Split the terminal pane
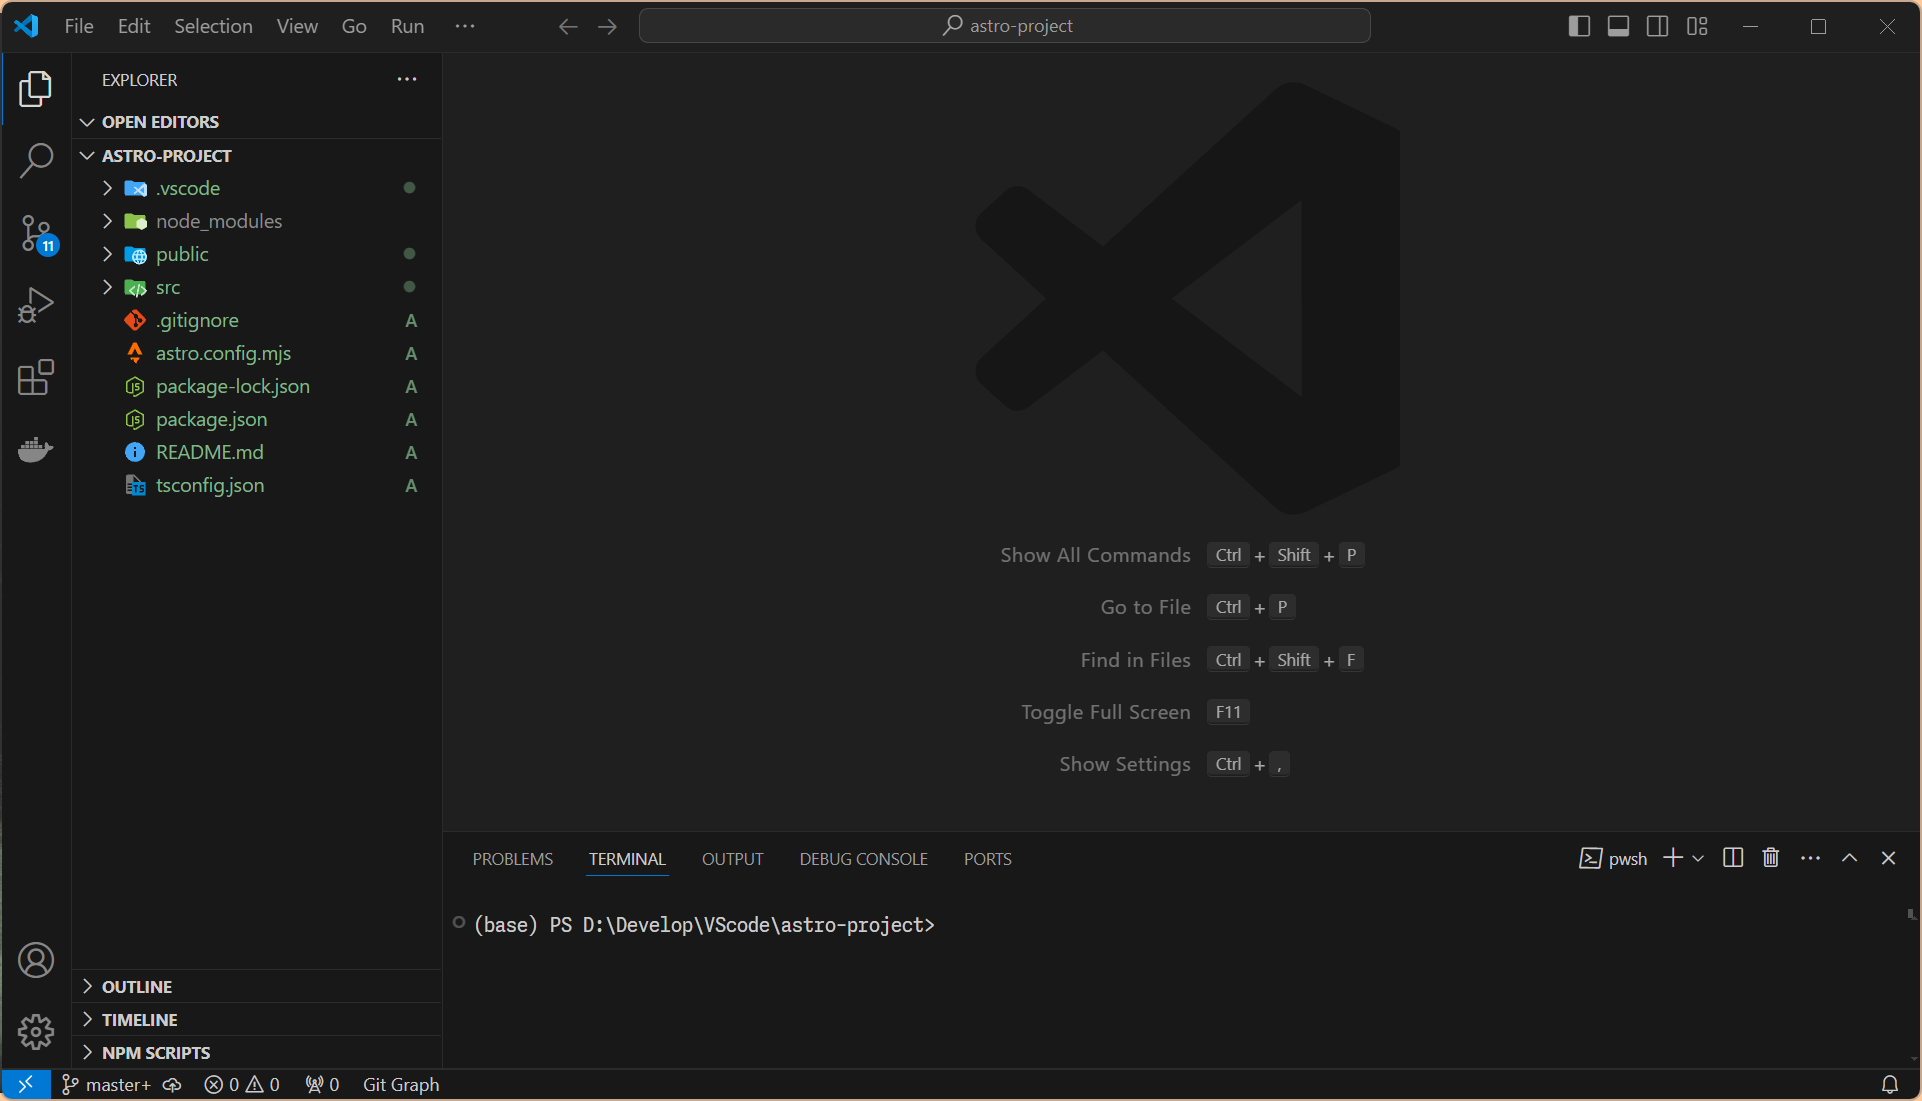The image size is (1922, 1101). tap(1733, 858)
